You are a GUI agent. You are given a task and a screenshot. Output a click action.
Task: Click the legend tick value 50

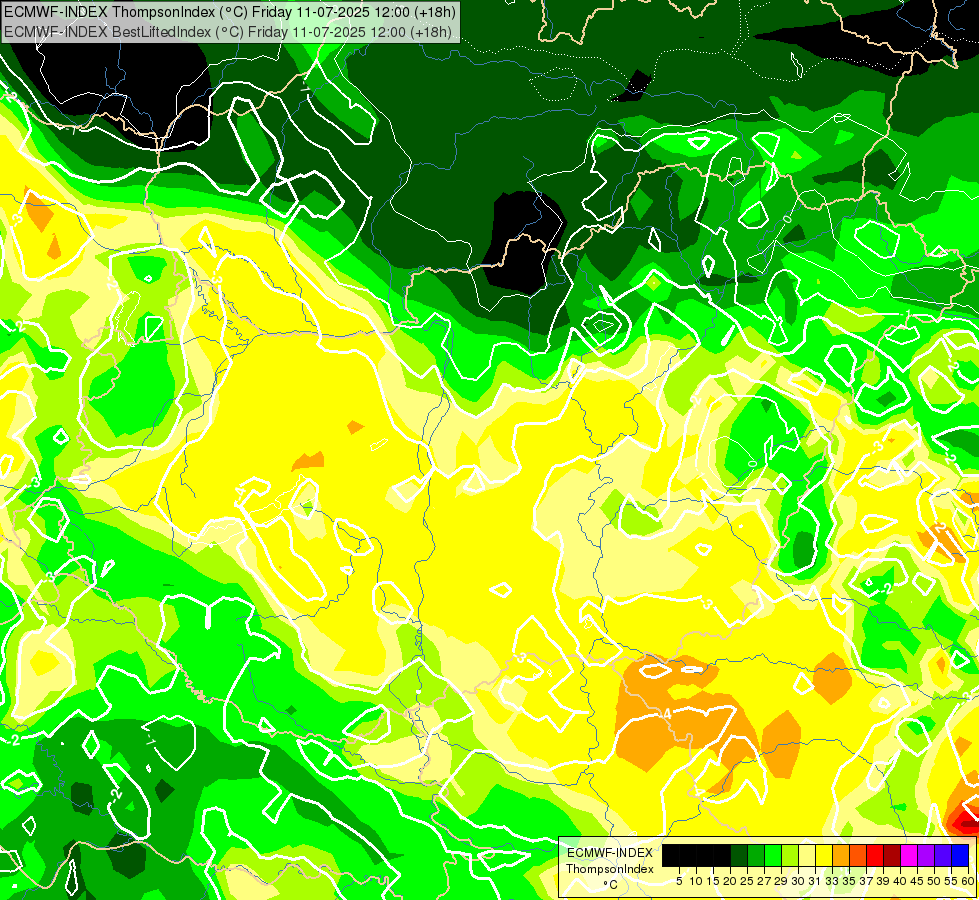935,881
